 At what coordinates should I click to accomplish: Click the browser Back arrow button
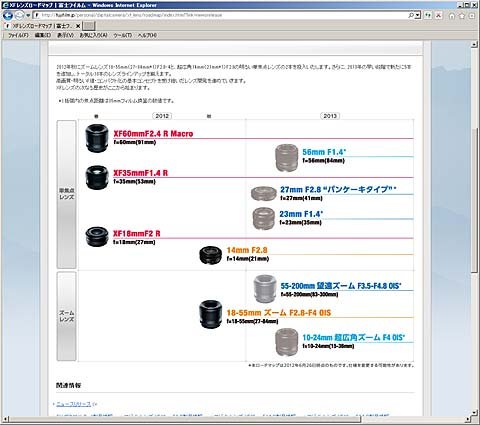7,15
